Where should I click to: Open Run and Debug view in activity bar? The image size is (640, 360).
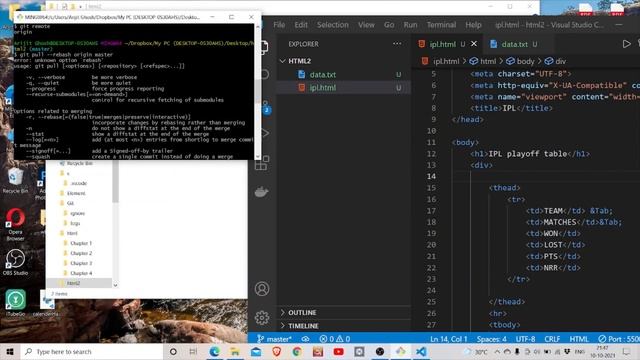pyautogui.click(x=264, y=133)
